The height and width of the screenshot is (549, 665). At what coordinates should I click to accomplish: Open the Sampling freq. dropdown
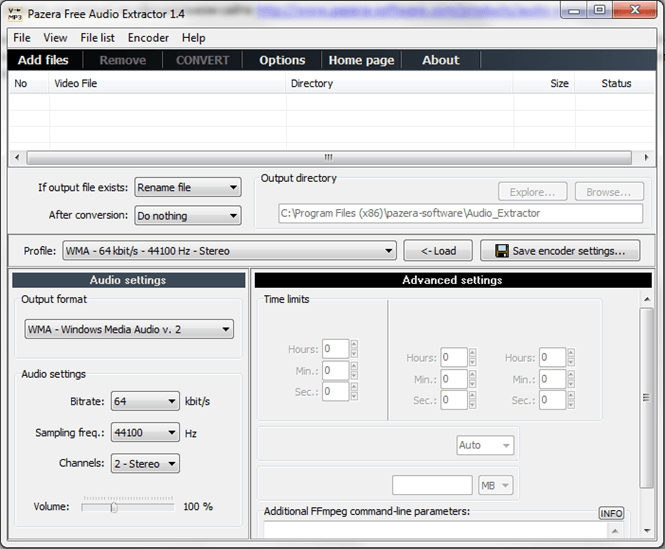[145, 433]
